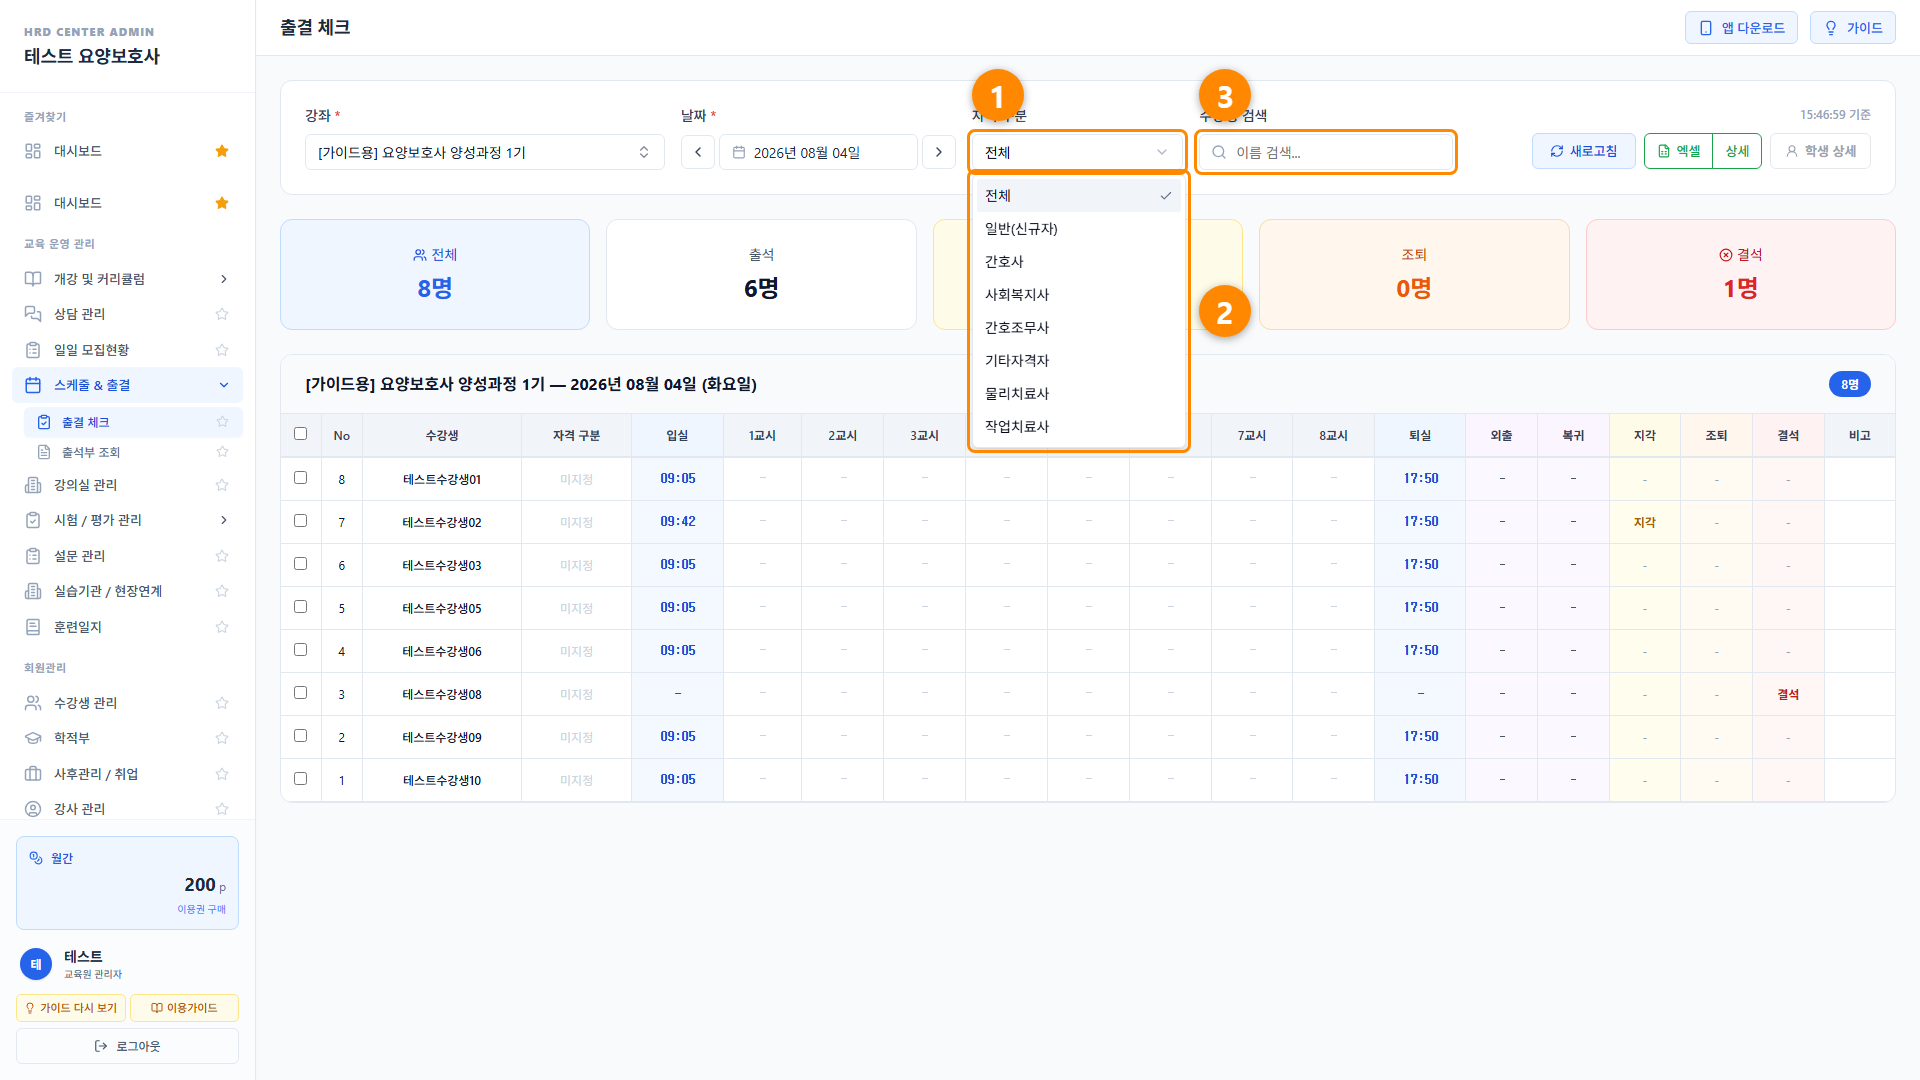Toggle favorite star for 수강생 관리
1920x1080 pixels.
click(x=222, y=703)
